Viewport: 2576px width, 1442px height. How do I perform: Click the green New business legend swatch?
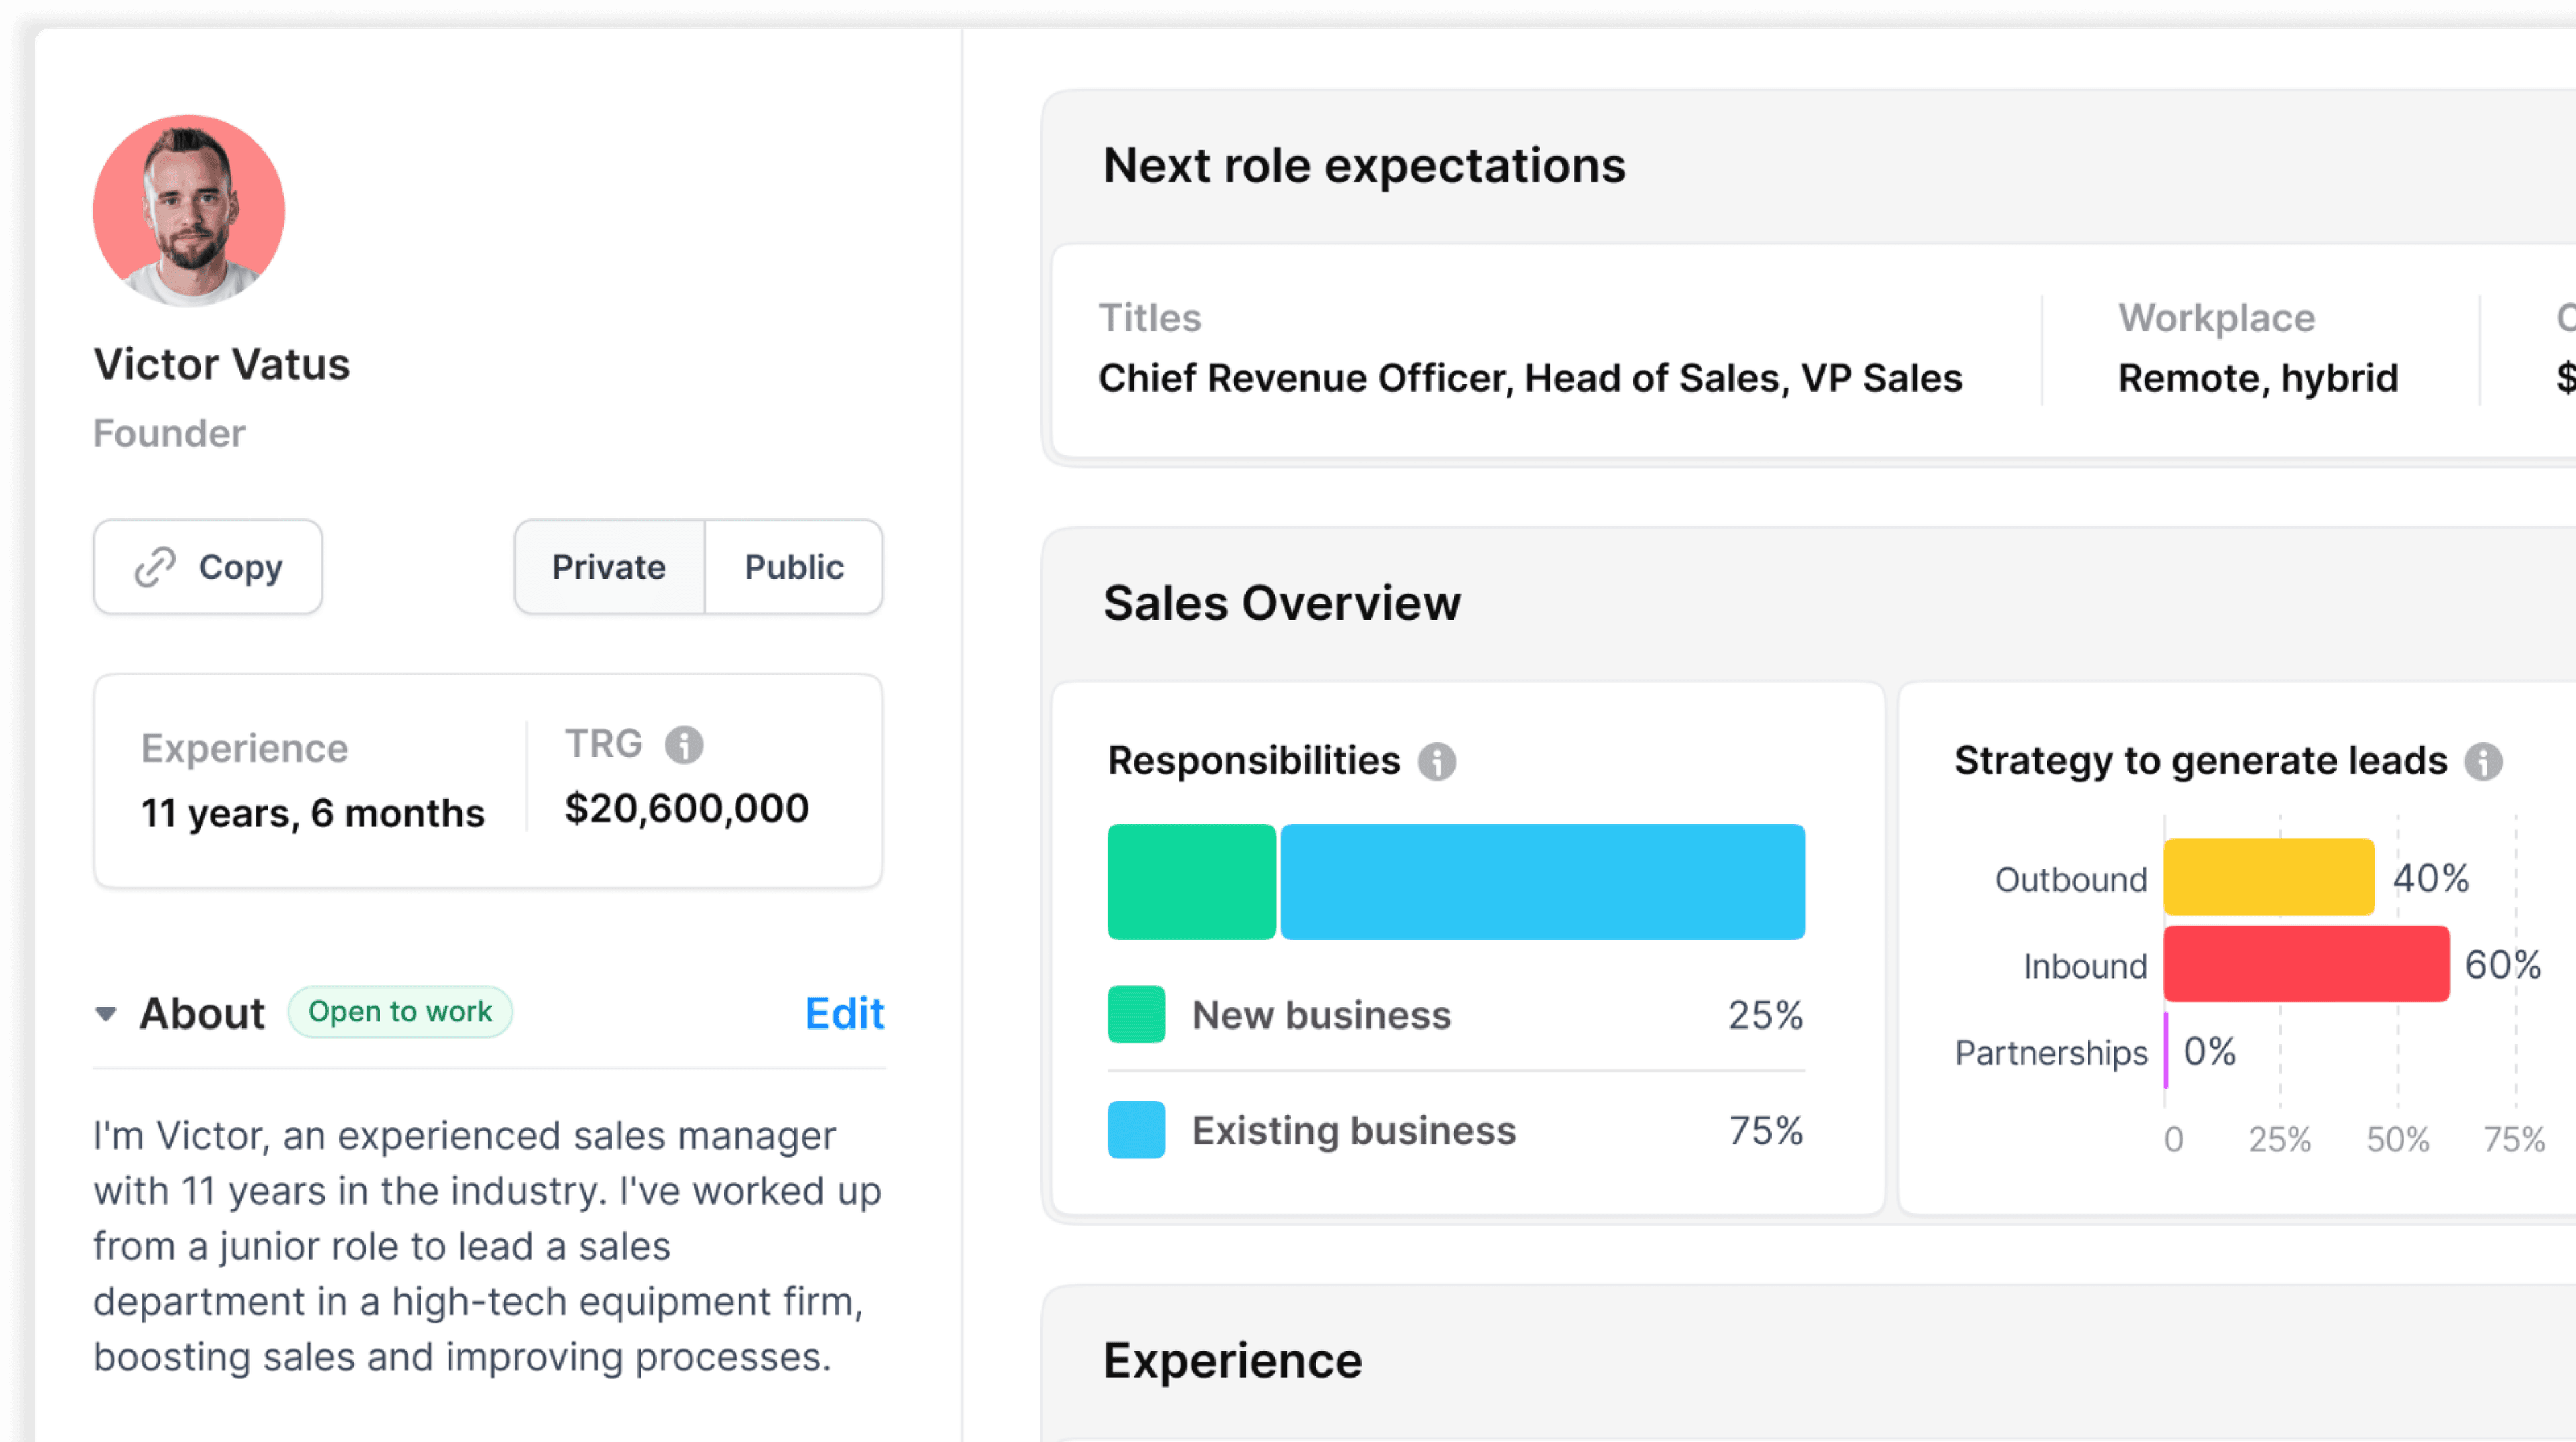point(1136,1015)
